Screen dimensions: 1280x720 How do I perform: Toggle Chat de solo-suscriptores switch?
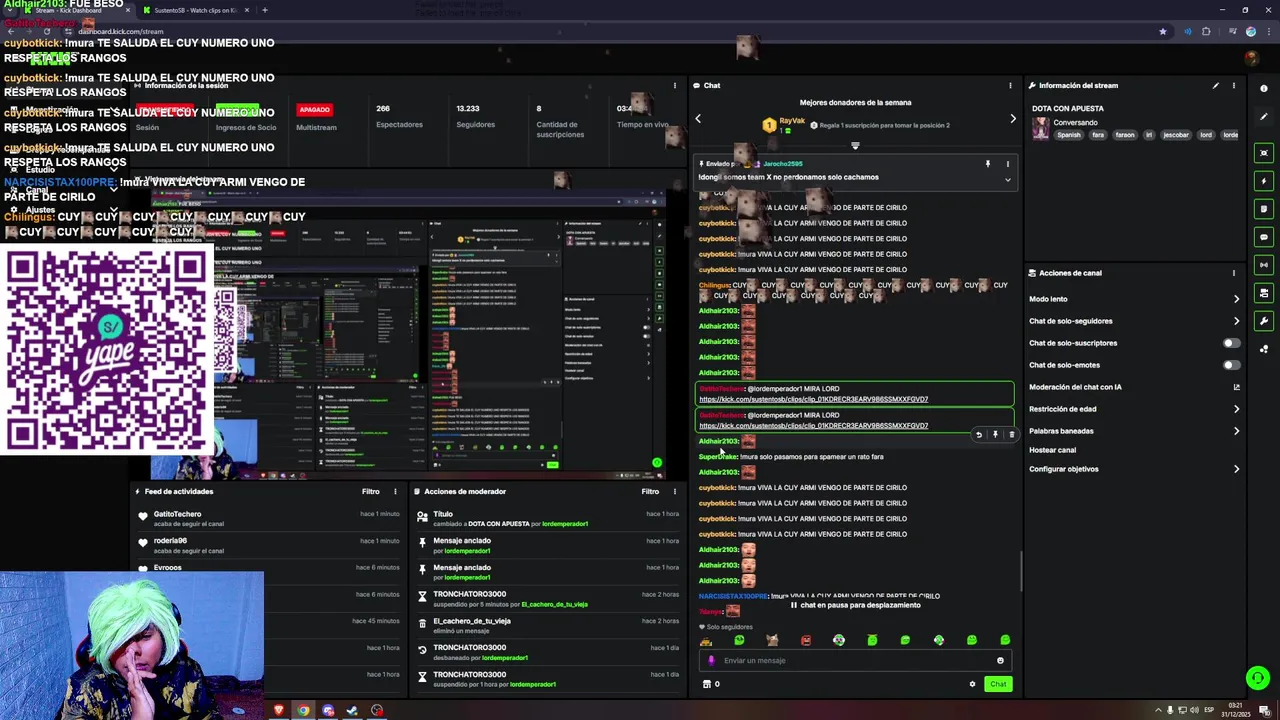[1232, 343]
